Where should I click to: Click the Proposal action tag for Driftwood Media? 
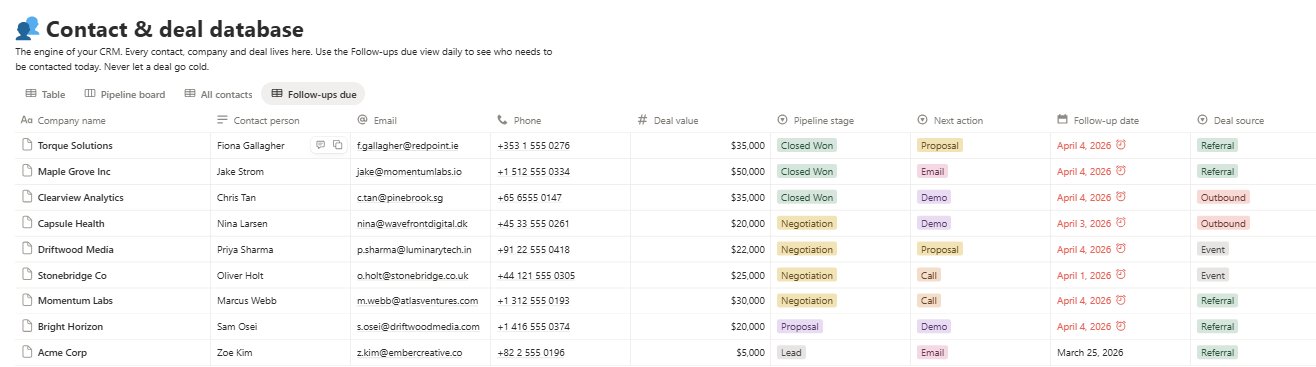(x=939, y=249)
